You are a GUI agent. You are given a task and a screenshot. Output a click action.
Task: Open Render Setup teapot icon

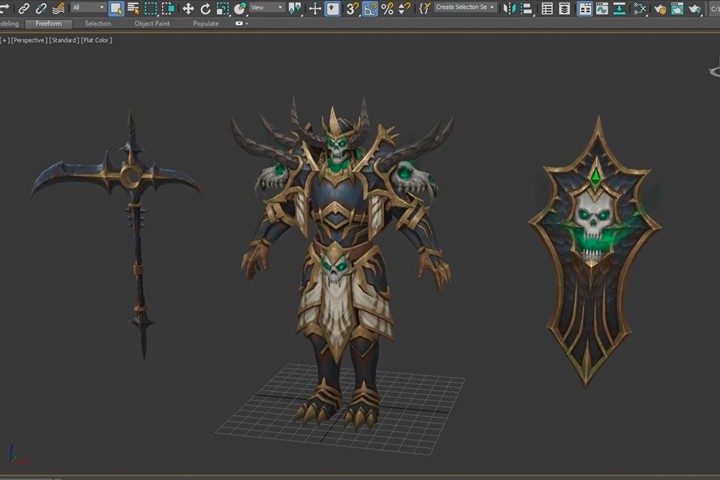(660, 8)
